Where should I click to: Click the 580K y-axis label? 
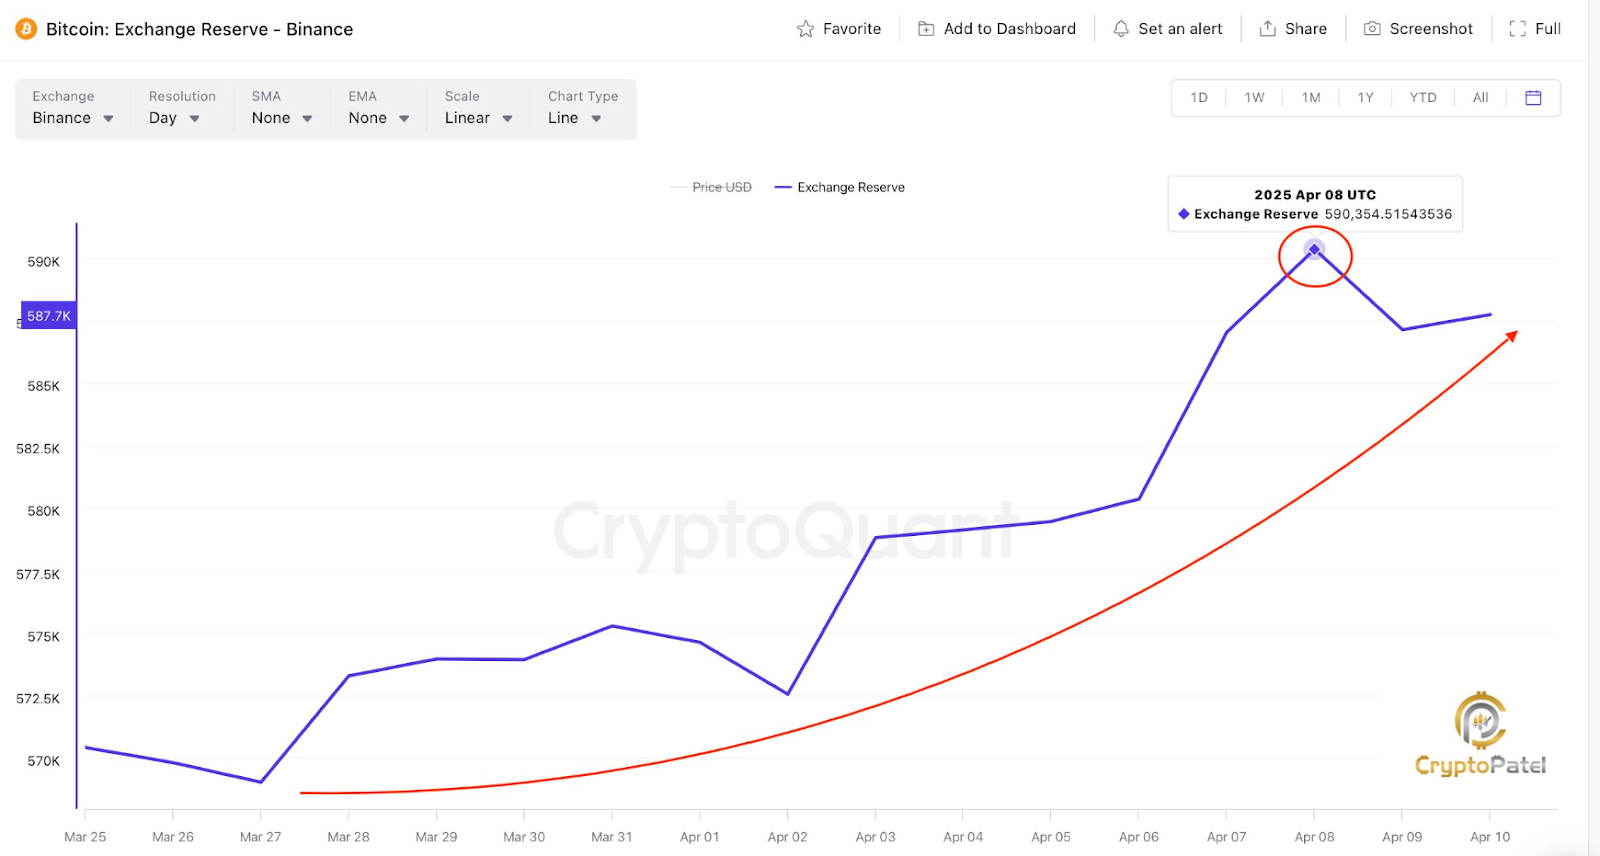(x=44, y=511)
